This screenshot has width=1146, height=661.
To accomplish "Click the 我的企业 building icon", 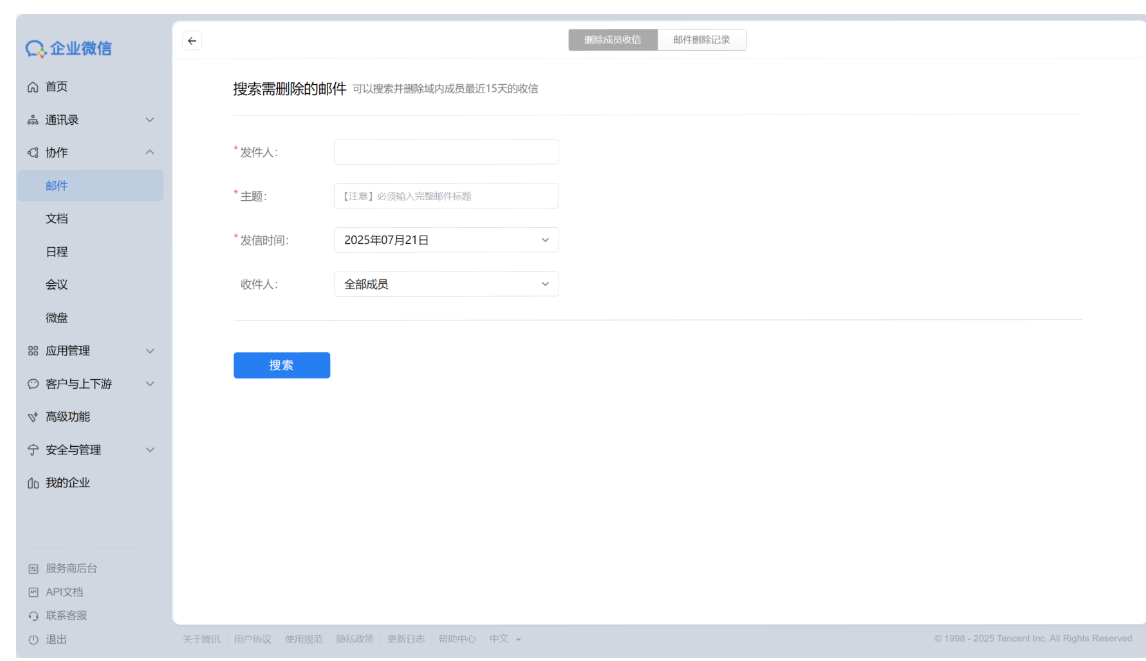I will click(x=33, y=483).
